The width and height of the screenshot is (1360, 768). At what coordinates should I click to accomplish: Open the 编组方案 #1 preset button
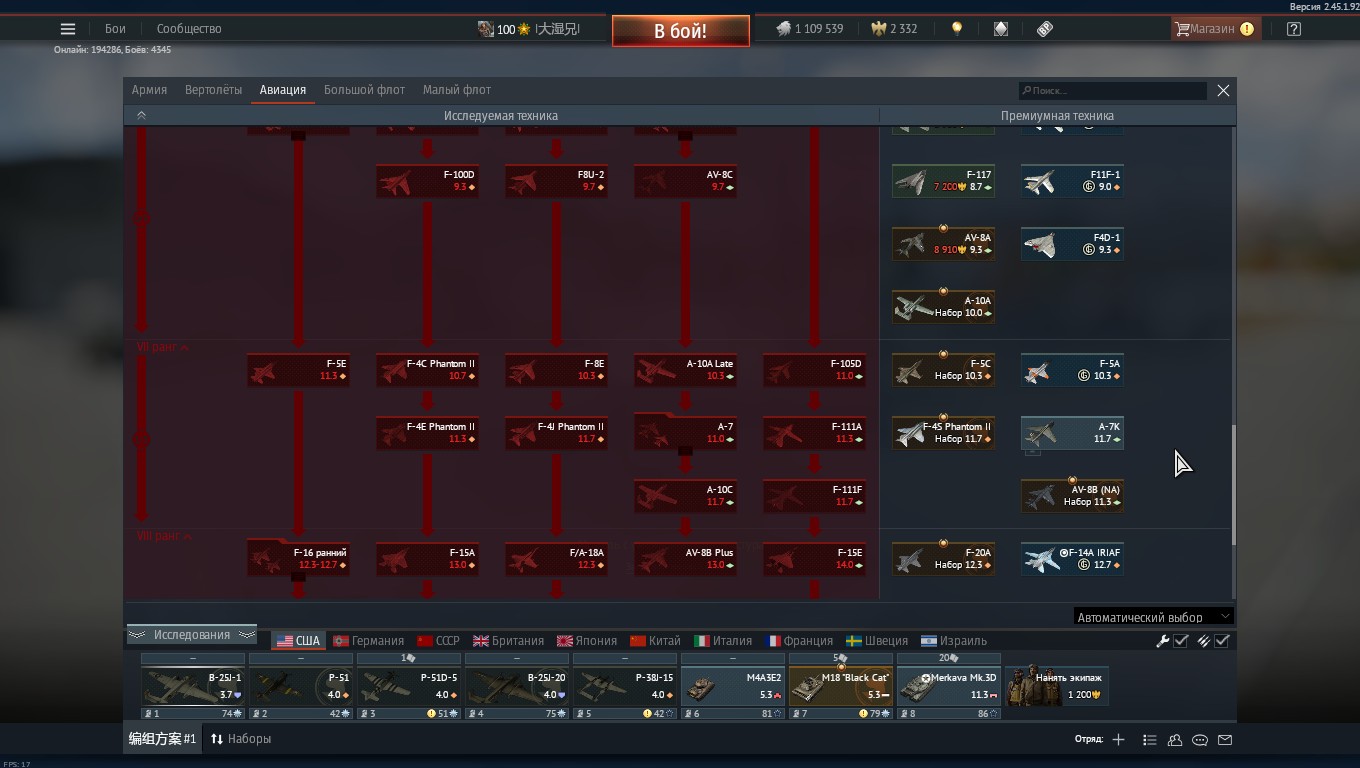click(x=162, y=739)
